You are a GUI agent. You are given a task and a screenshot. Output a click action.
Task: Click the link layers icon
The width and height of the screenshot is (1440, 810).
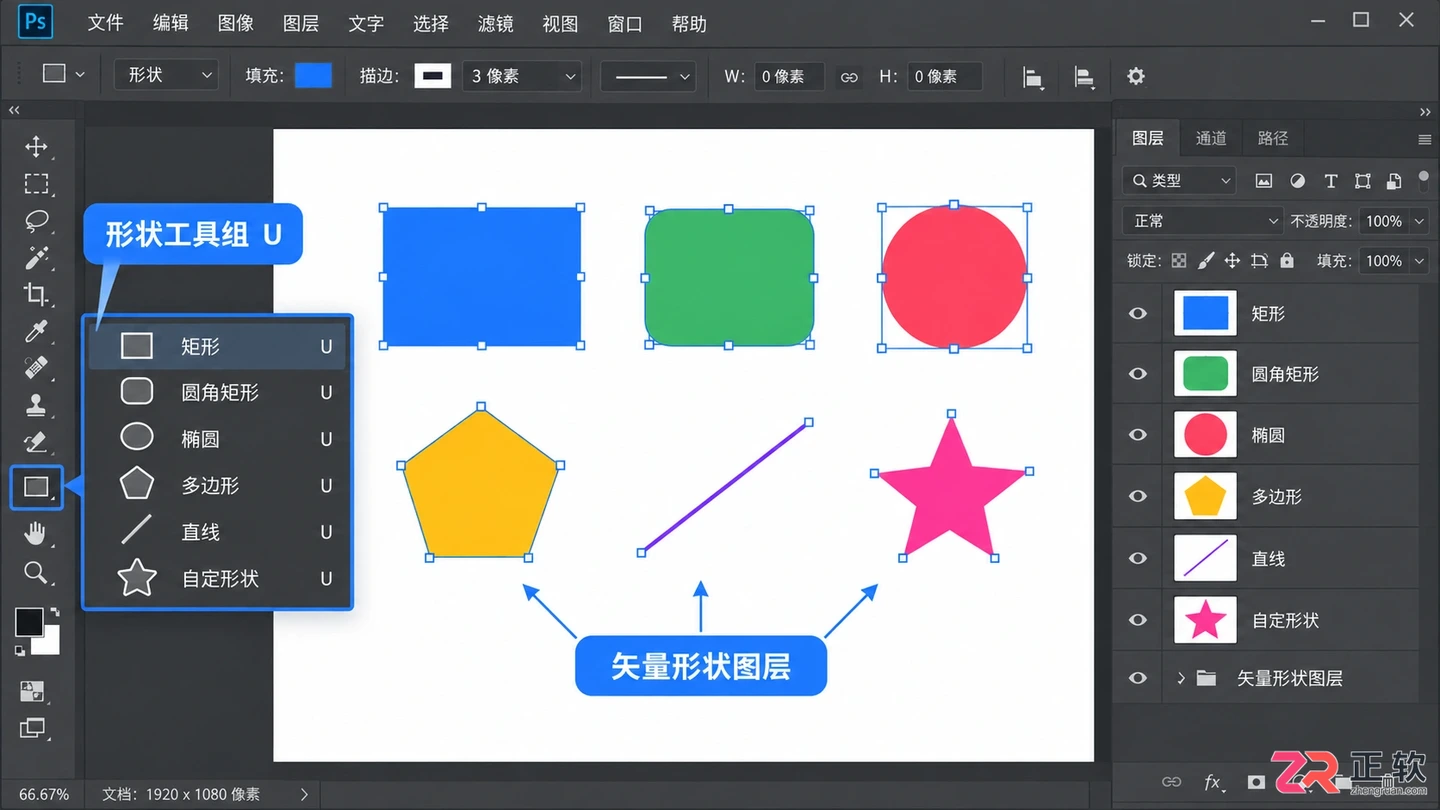coord(1171,782)
